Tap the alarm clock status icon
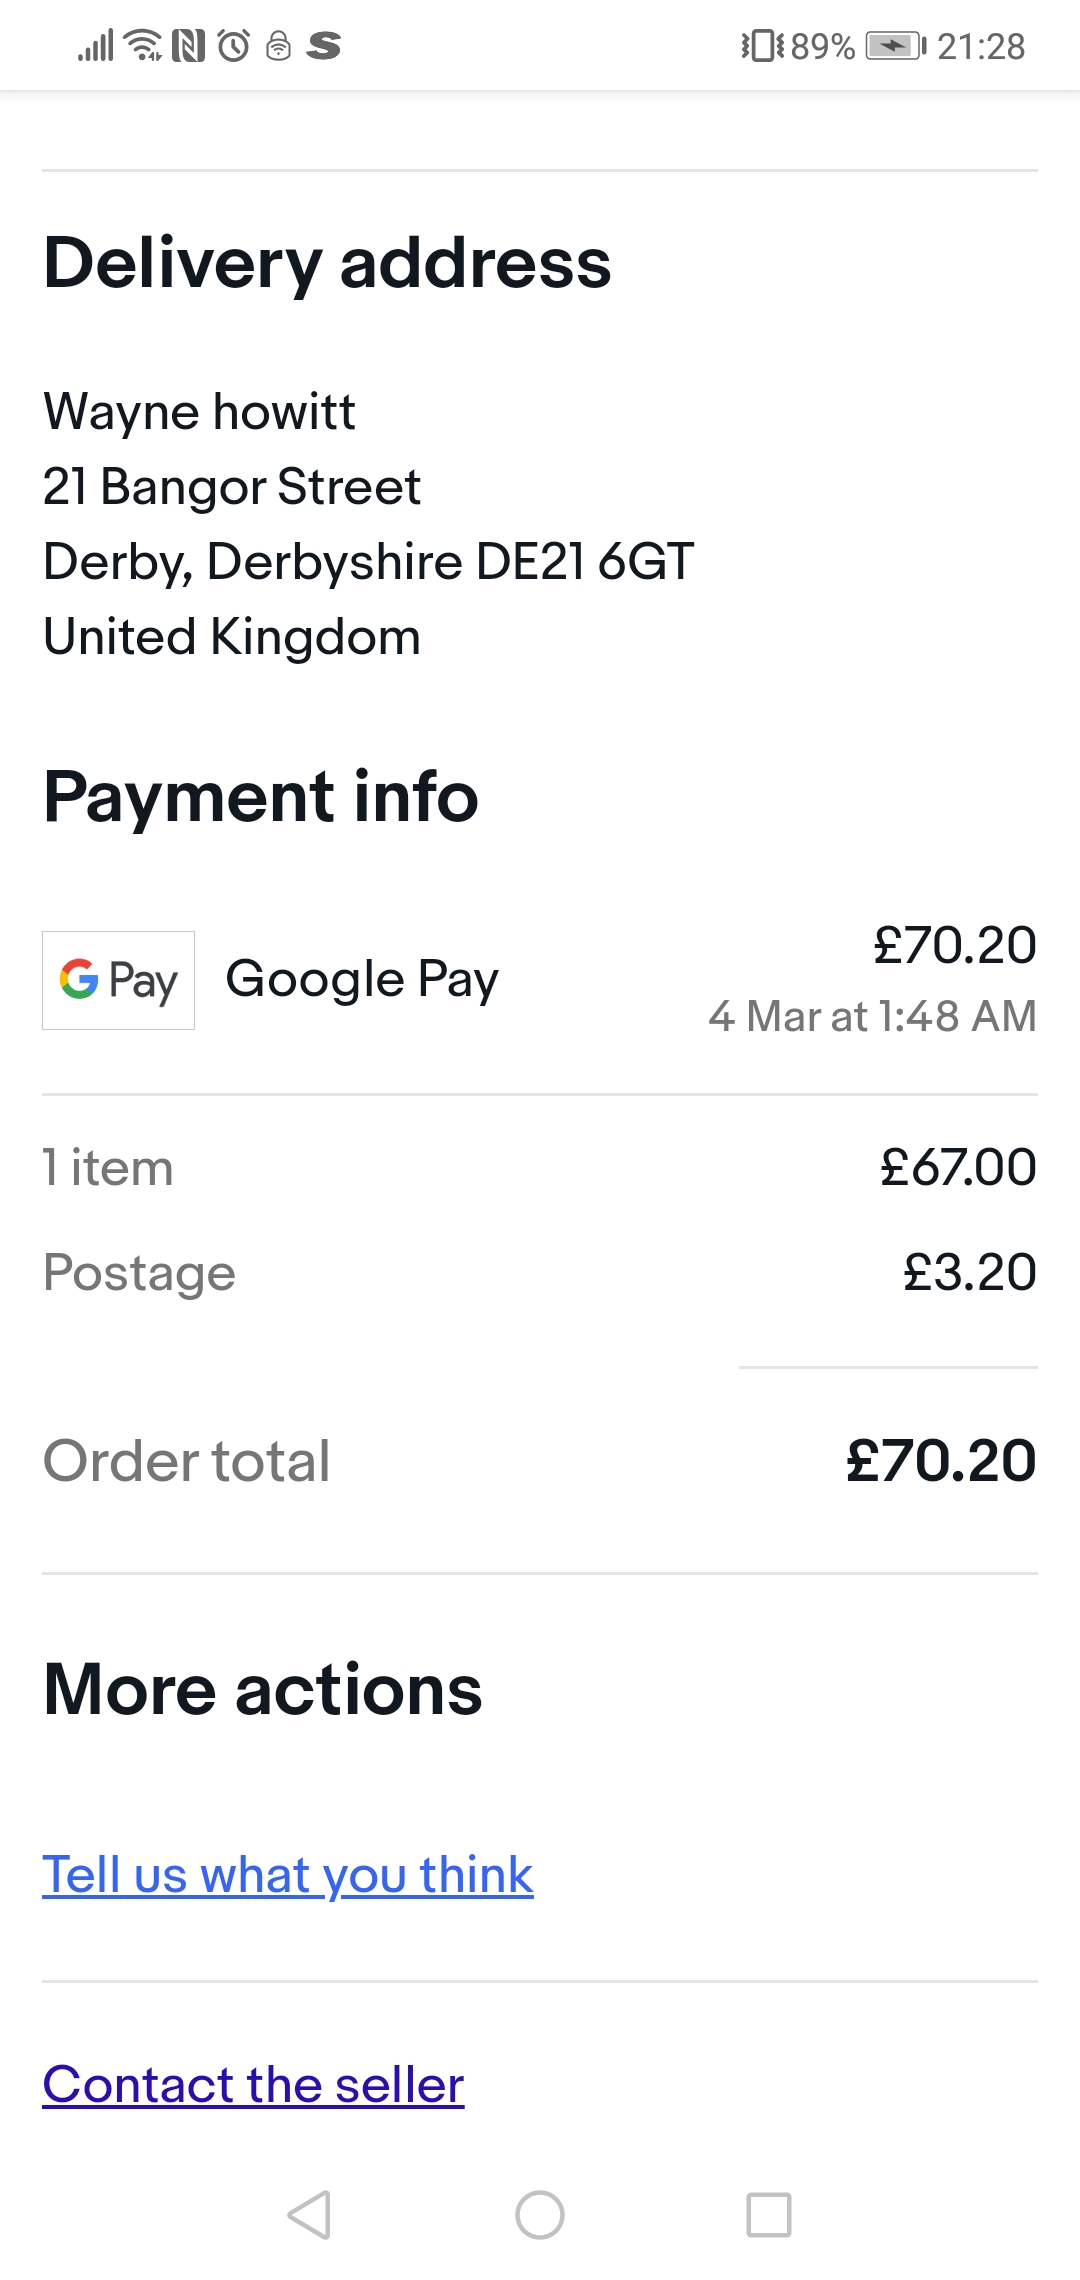1080x2280 pixels. 234,46
